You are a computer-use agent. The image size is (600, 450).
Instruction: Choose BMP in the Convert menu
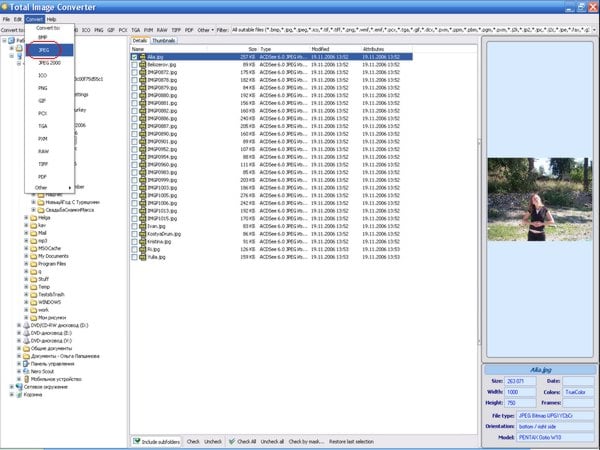point(42,38)
